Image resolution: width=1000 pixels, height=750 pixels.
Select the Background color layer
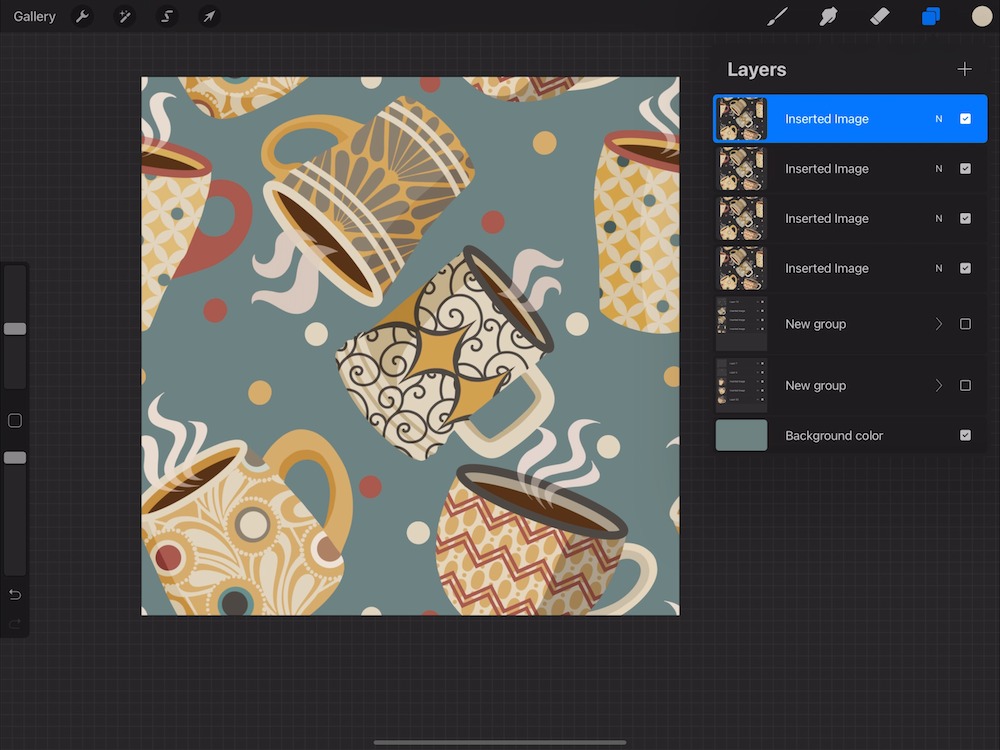[834, 436]
